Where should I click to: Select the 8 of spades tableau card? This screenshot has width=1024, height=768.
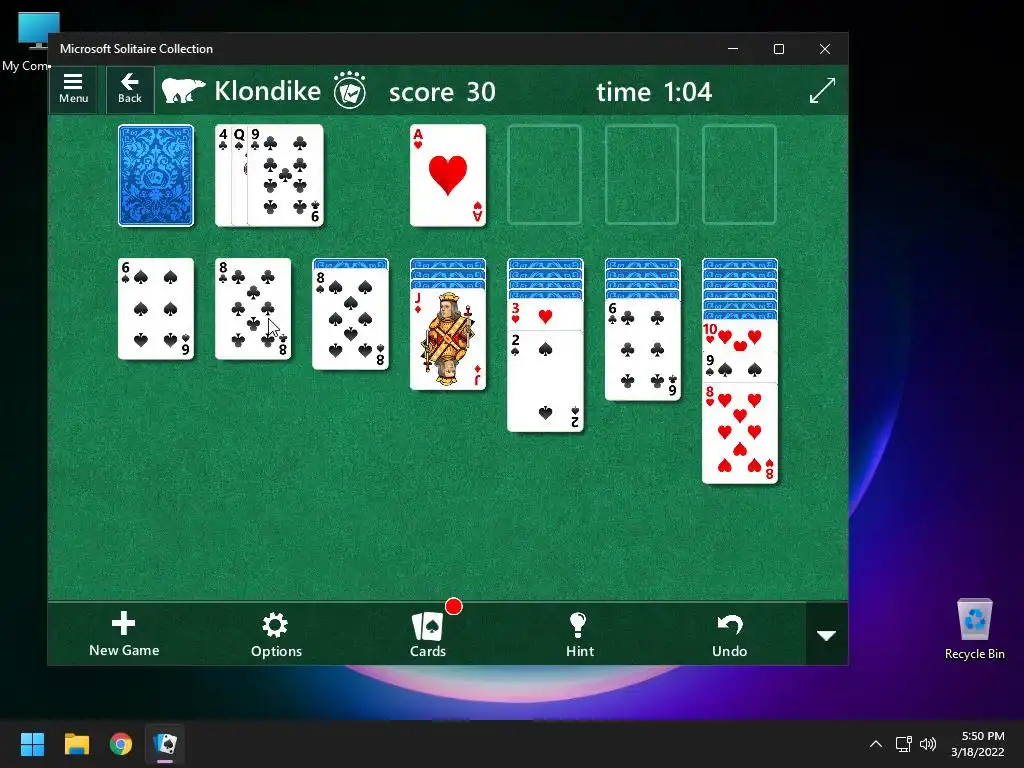pyautogui.click(x=350, y=319)
